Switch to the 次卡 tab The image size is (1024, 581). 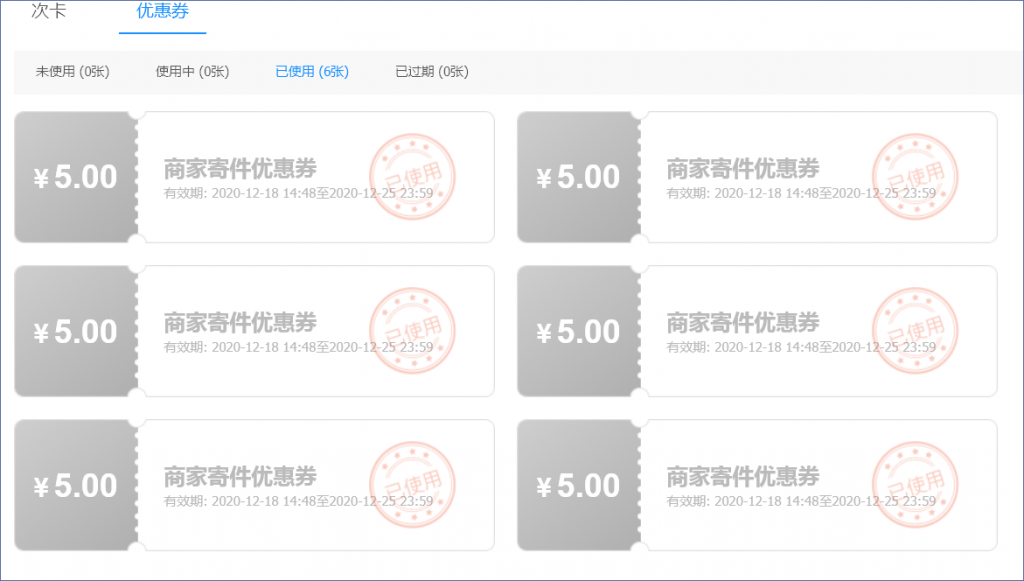pyautogui.click(x=49, y=12)
